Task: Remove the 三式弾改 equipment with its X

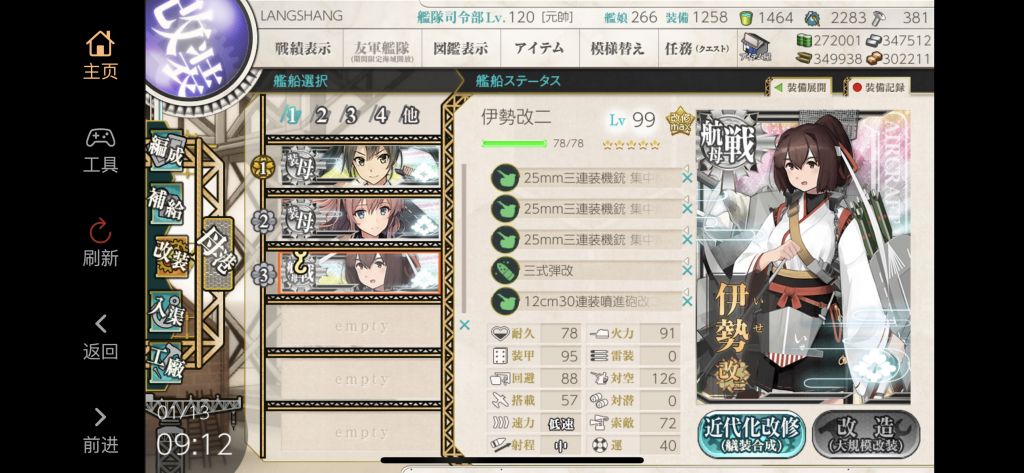Action: (x=687, y=270)
